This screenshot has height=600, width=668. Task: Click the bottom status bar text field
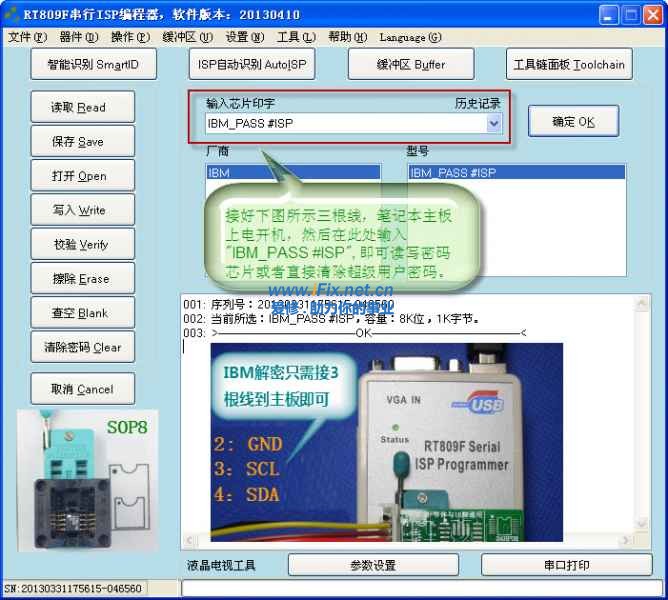[x=422, y=588]
